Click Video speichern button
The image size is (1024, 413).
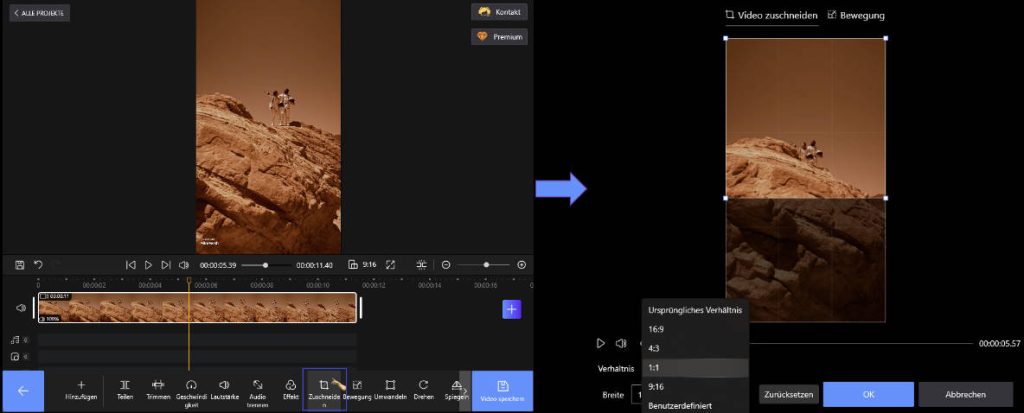coord(502,391)
